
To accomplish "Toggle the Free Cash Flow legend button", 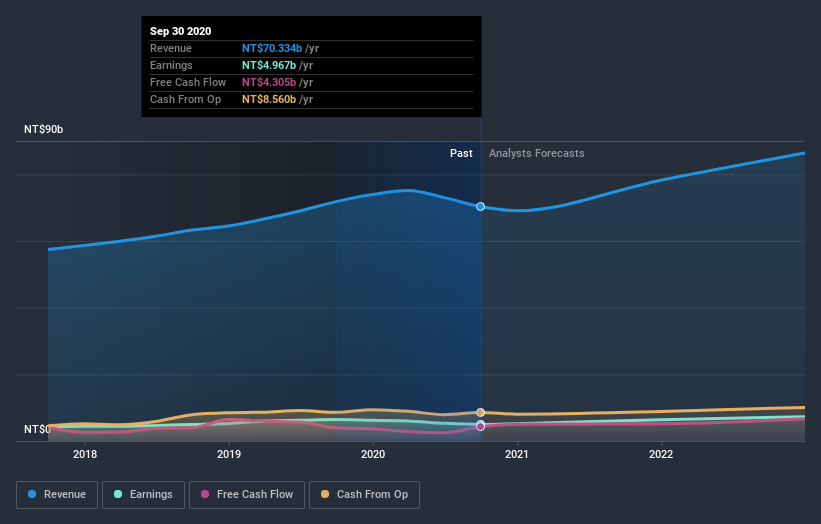I will (x=247, y=495).
